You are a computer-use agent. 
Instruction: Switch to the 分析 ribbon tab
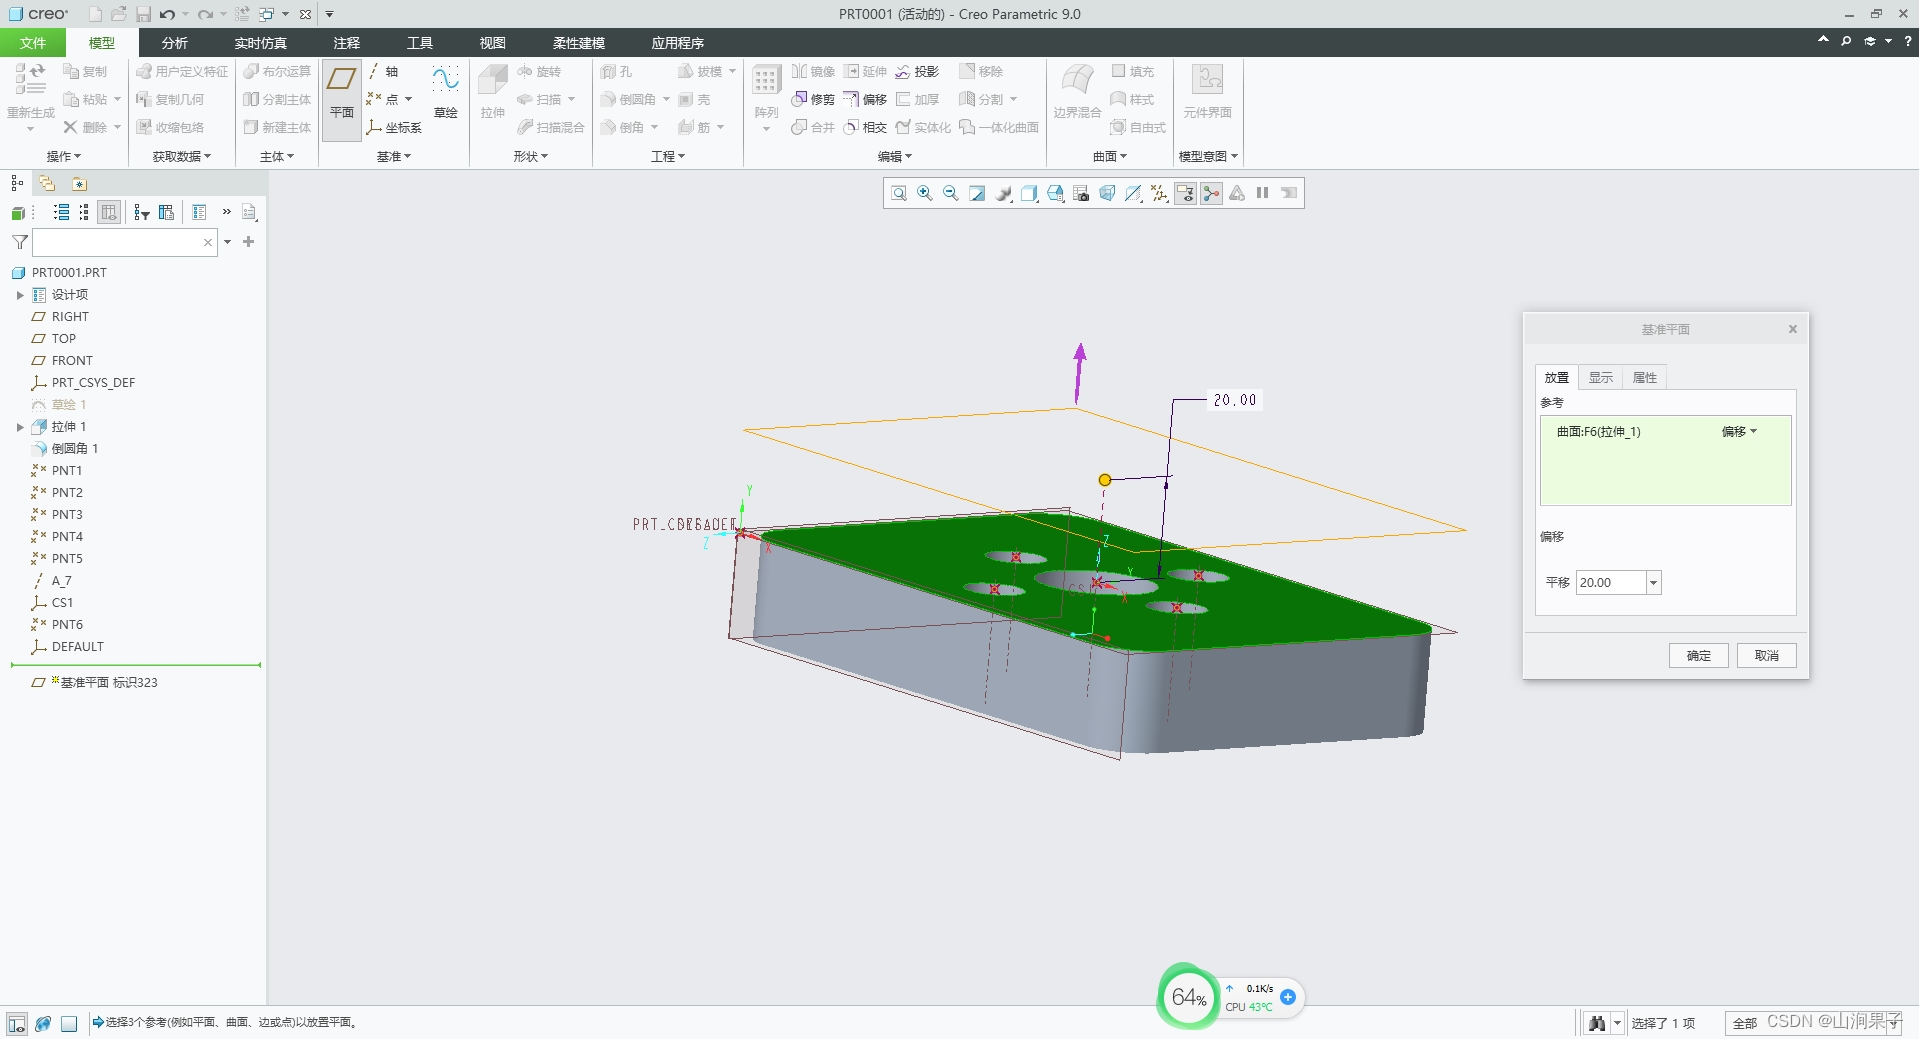(175, 43)
